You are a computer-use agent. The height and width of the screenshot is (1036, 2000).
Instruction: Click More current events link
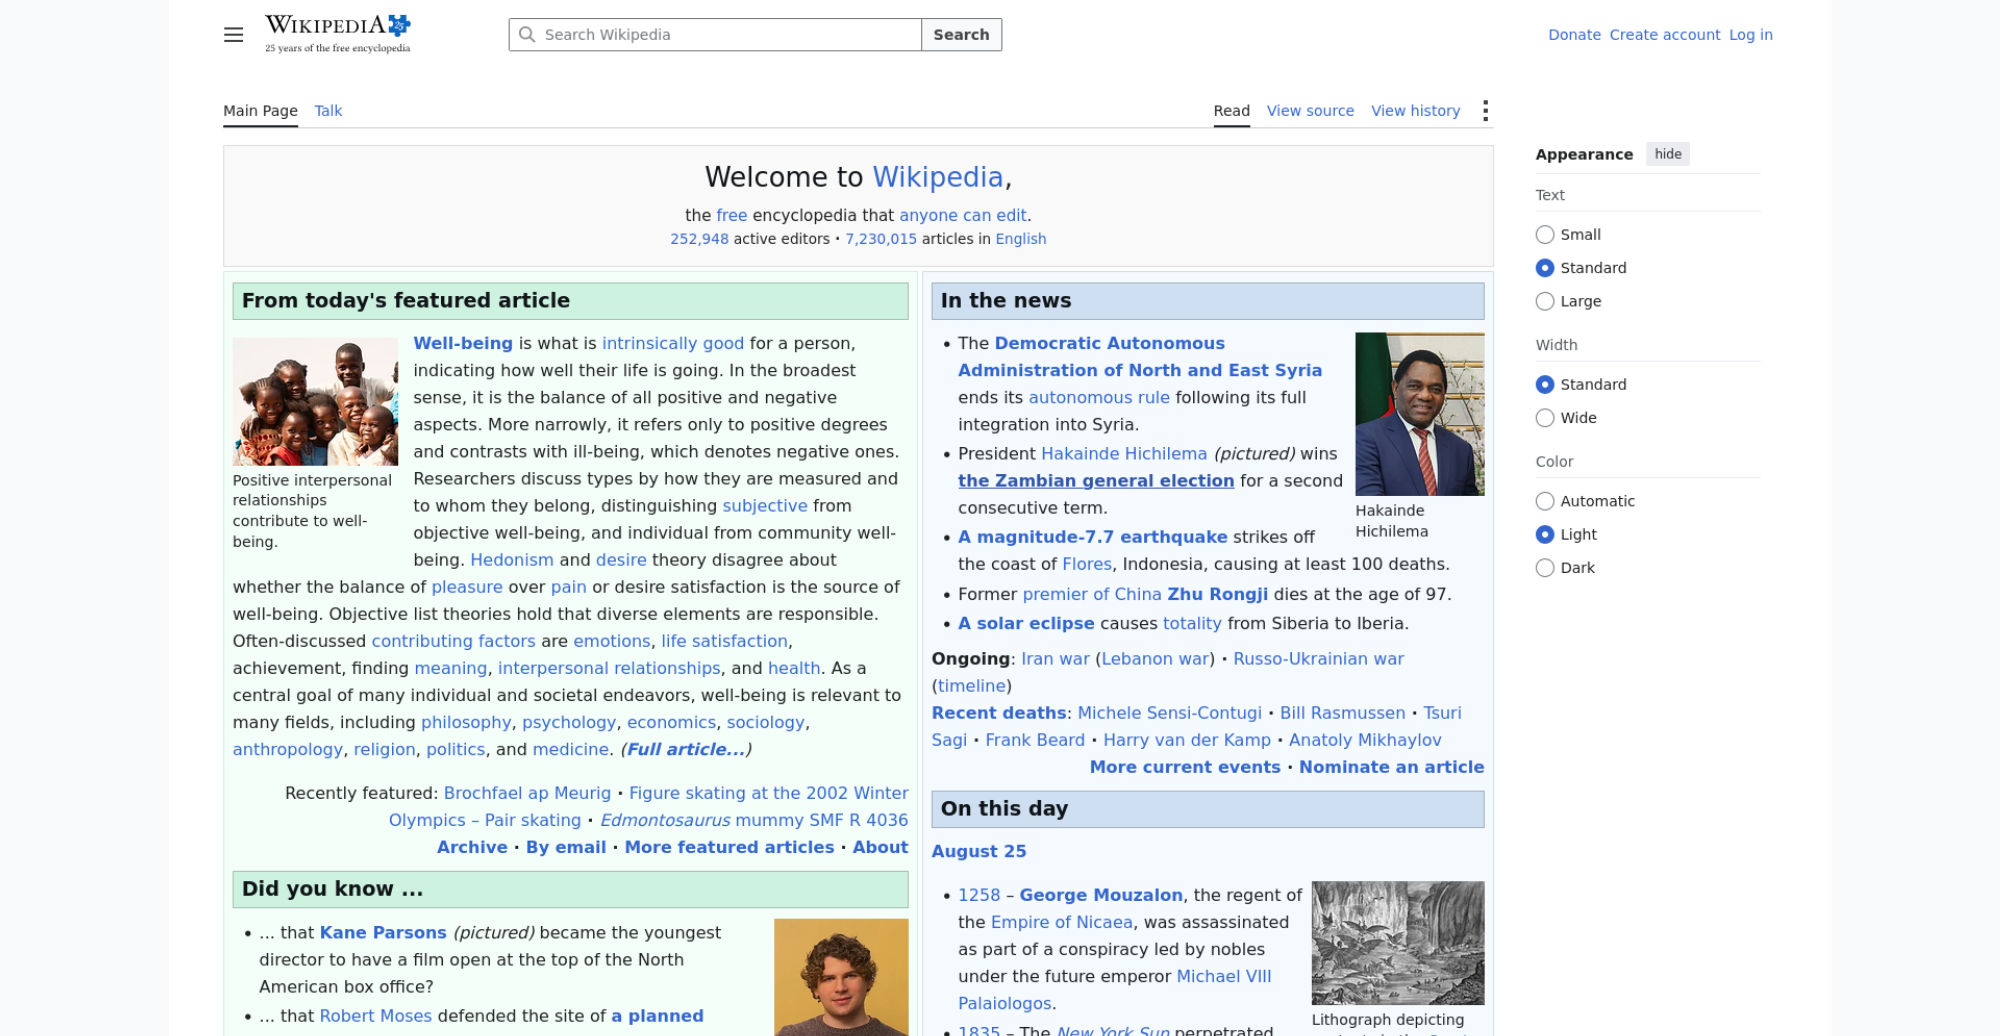tap(1185, 767)
